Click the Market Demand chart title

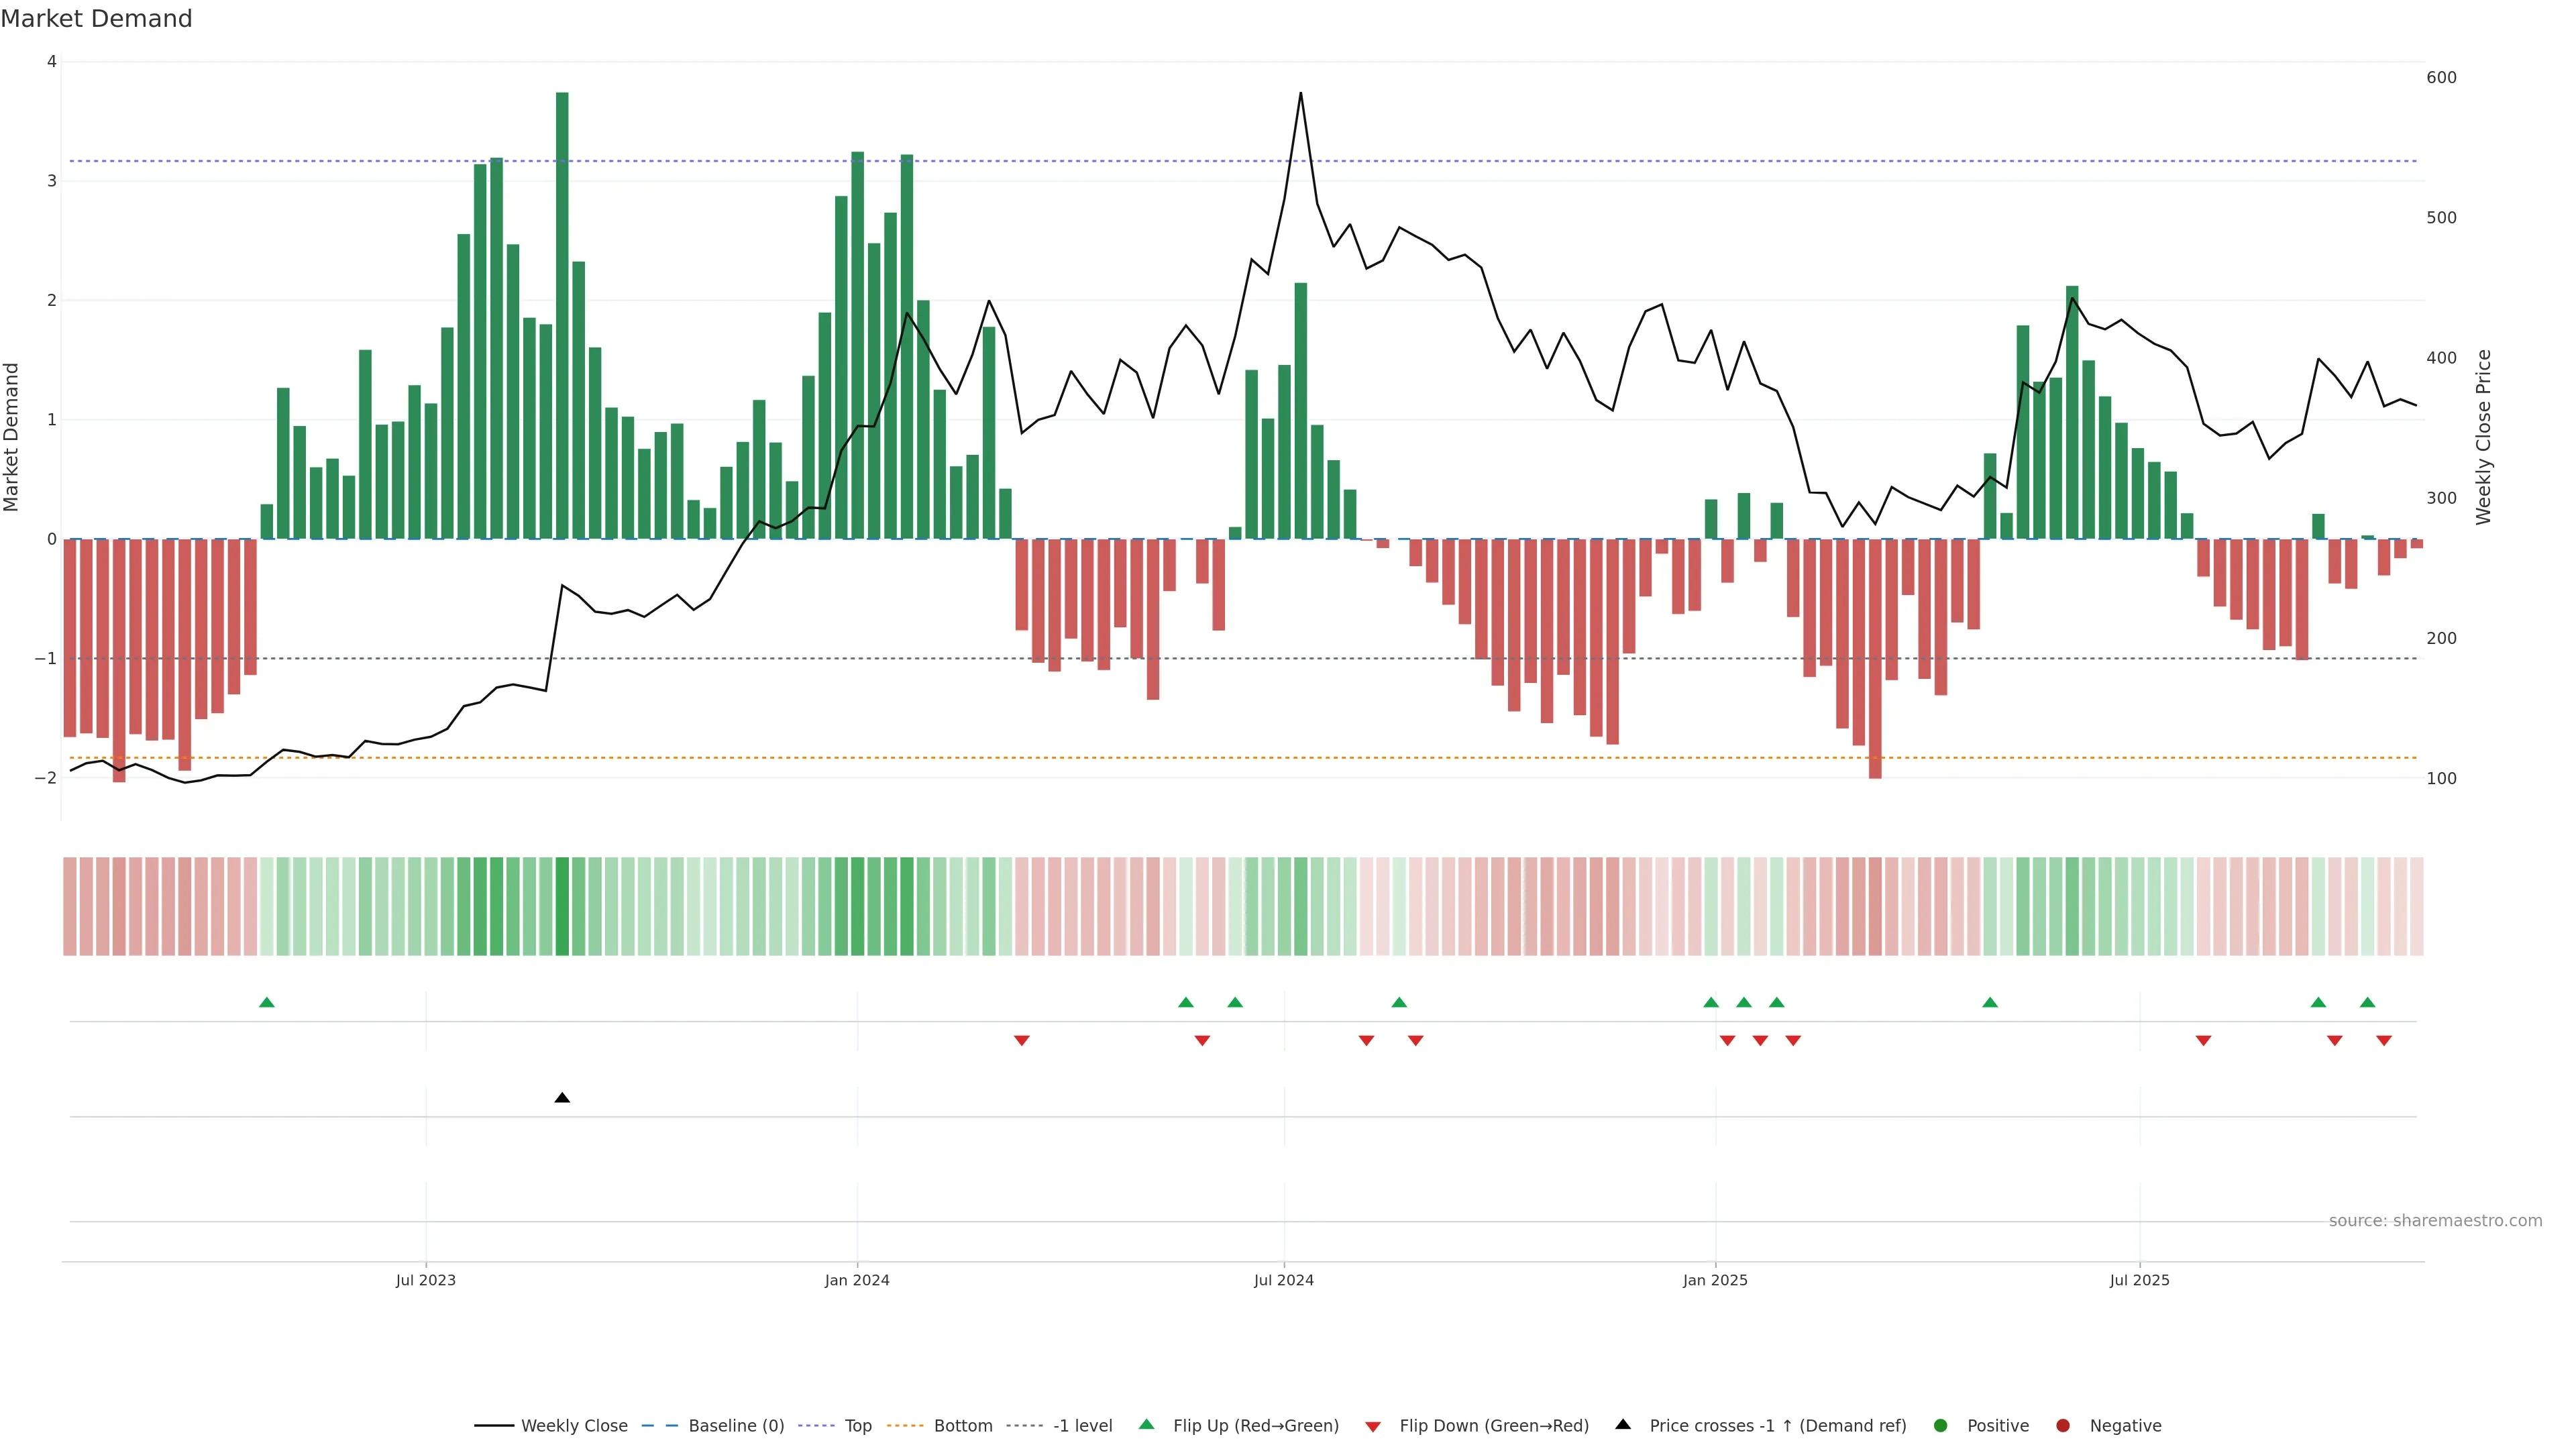point(97,19)
